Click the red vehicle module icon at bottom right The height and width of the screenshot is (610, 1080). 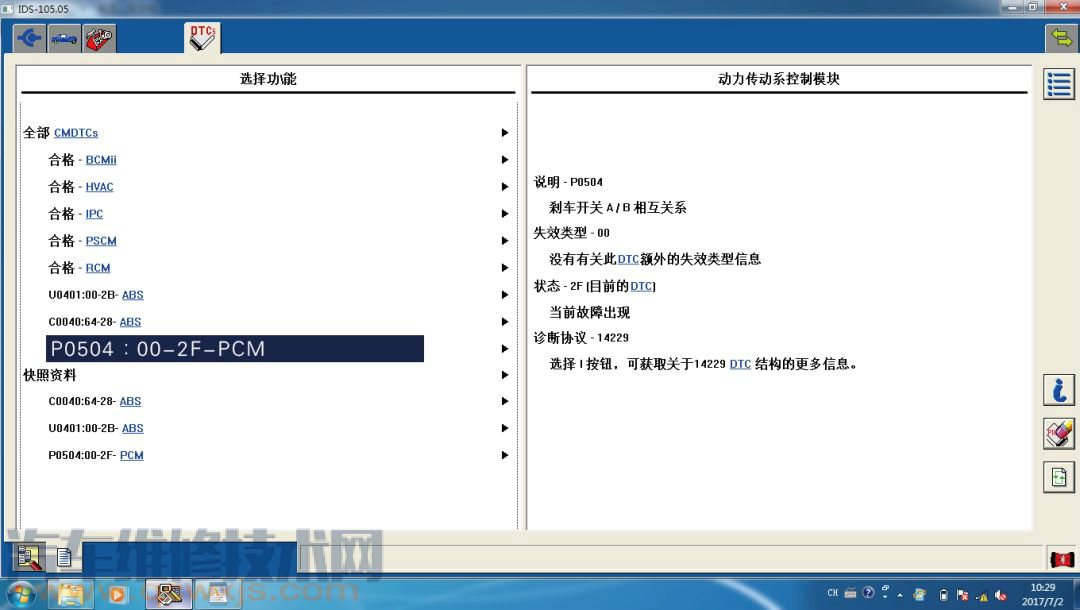click(1061, 558)
